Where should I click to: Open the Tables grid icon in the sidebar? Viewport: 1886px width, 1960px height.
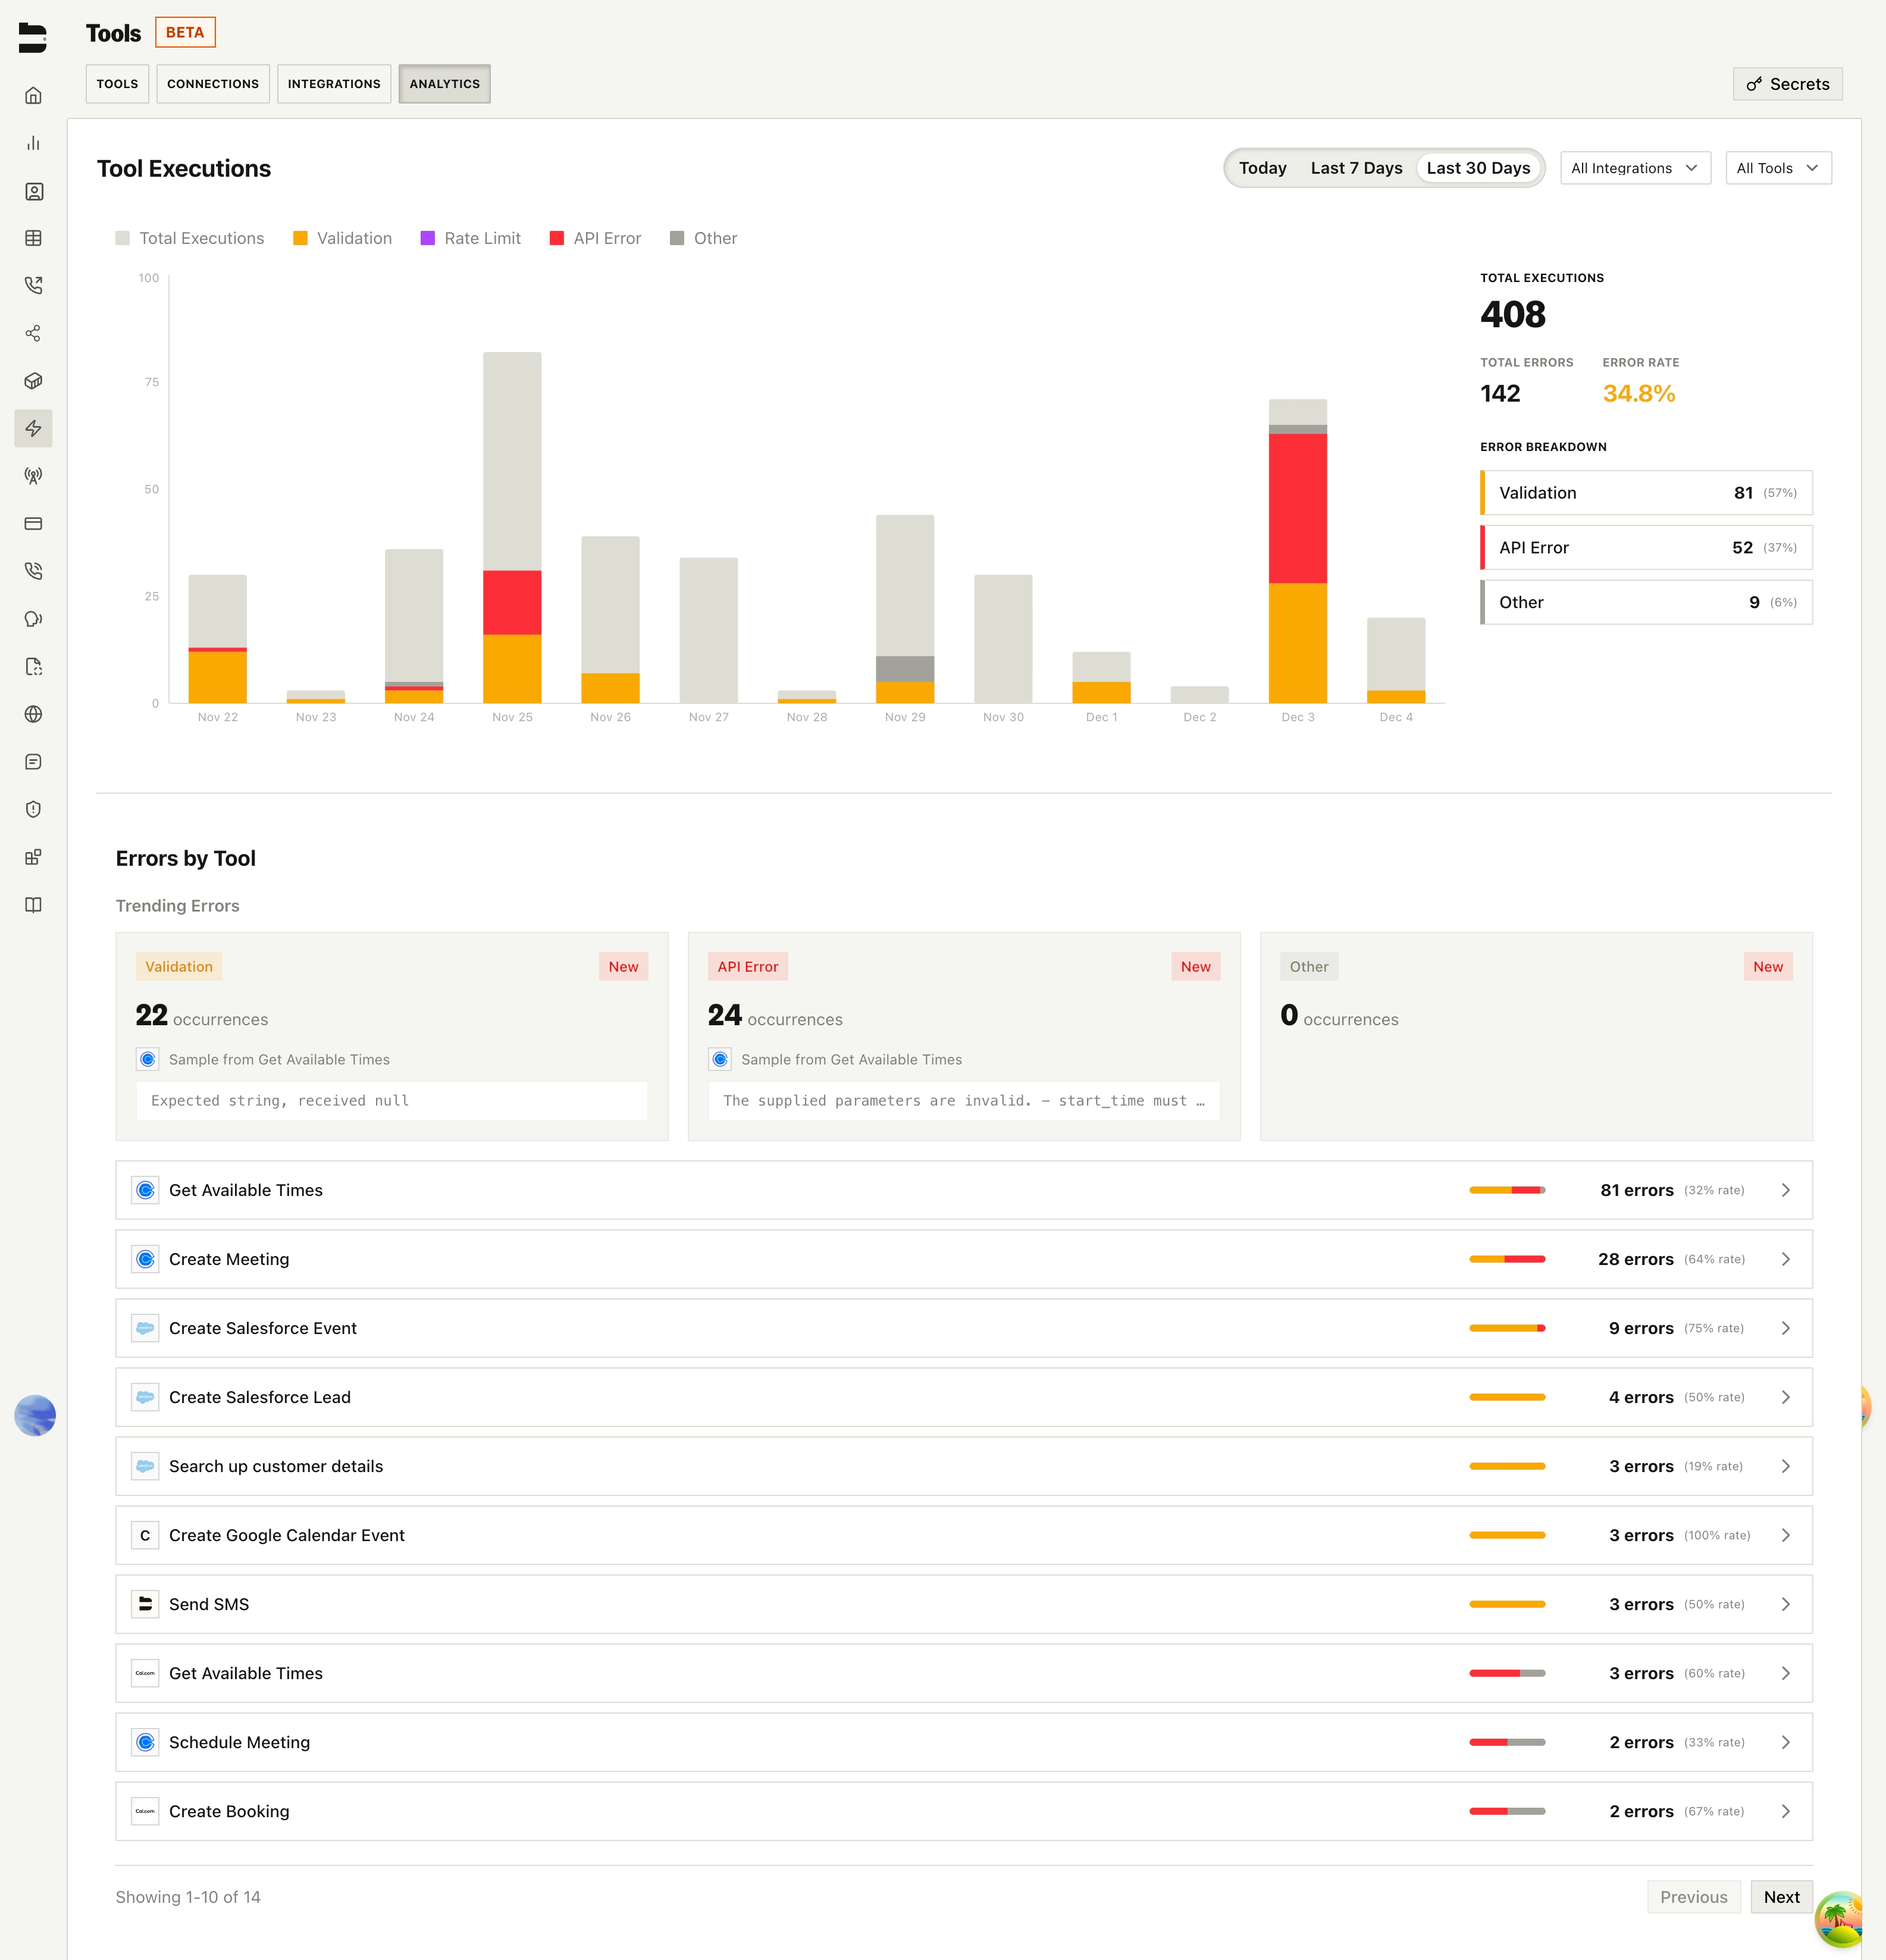(34, 238)
